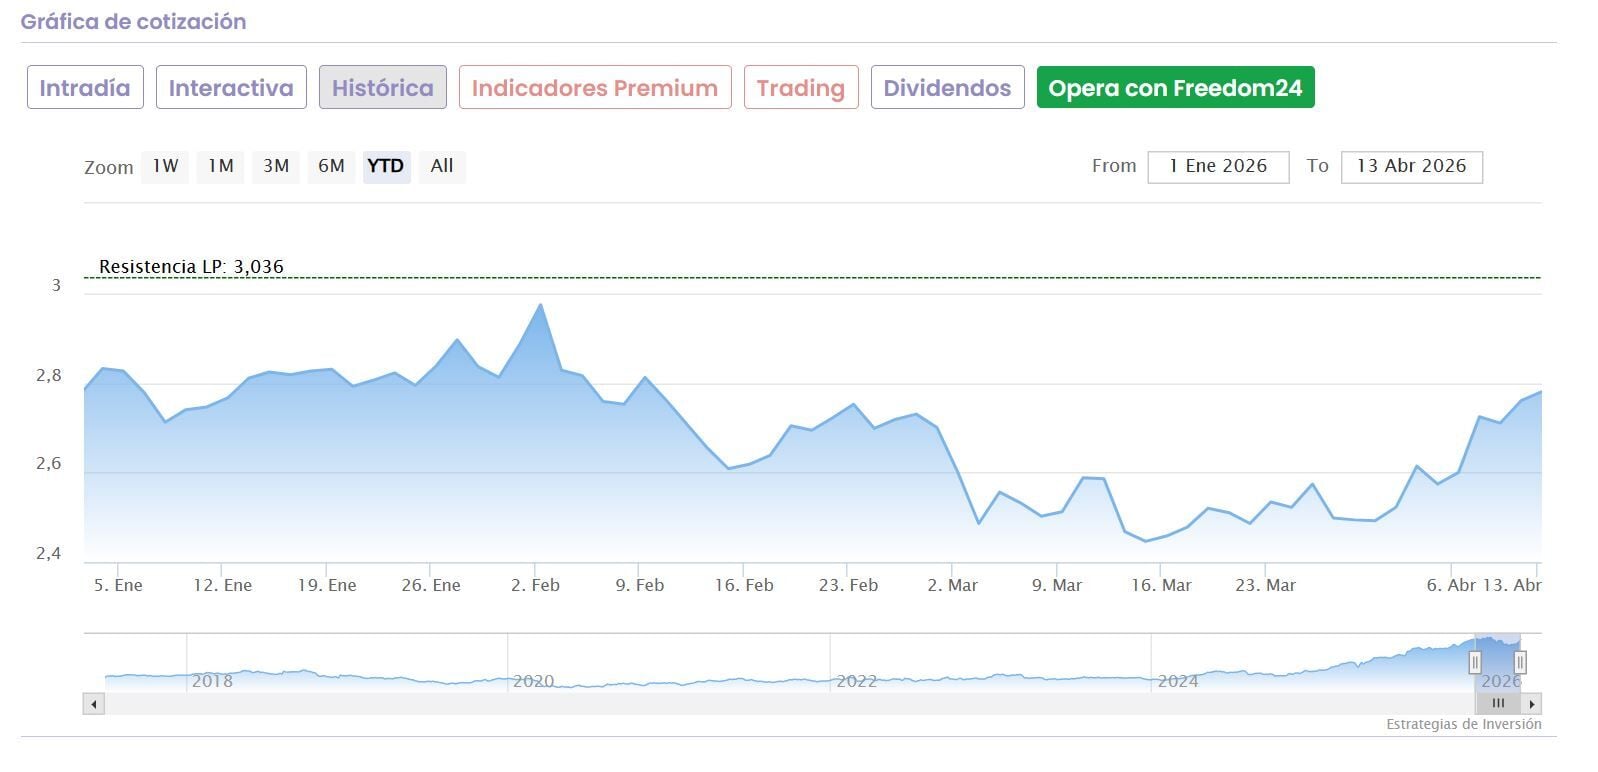Screen dimensions: 1598x772
Task: Select the 1W zoom range
Action: [x=165, y=166]
